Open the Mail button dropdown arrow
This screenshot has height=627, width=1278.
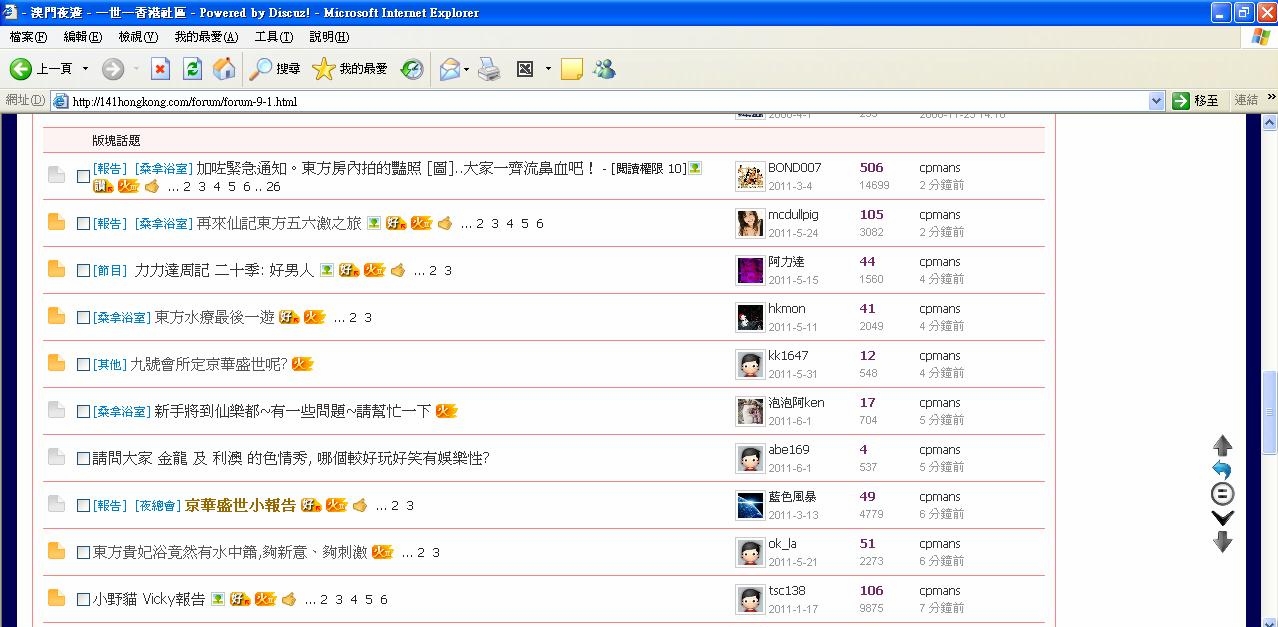pos(467,69)
